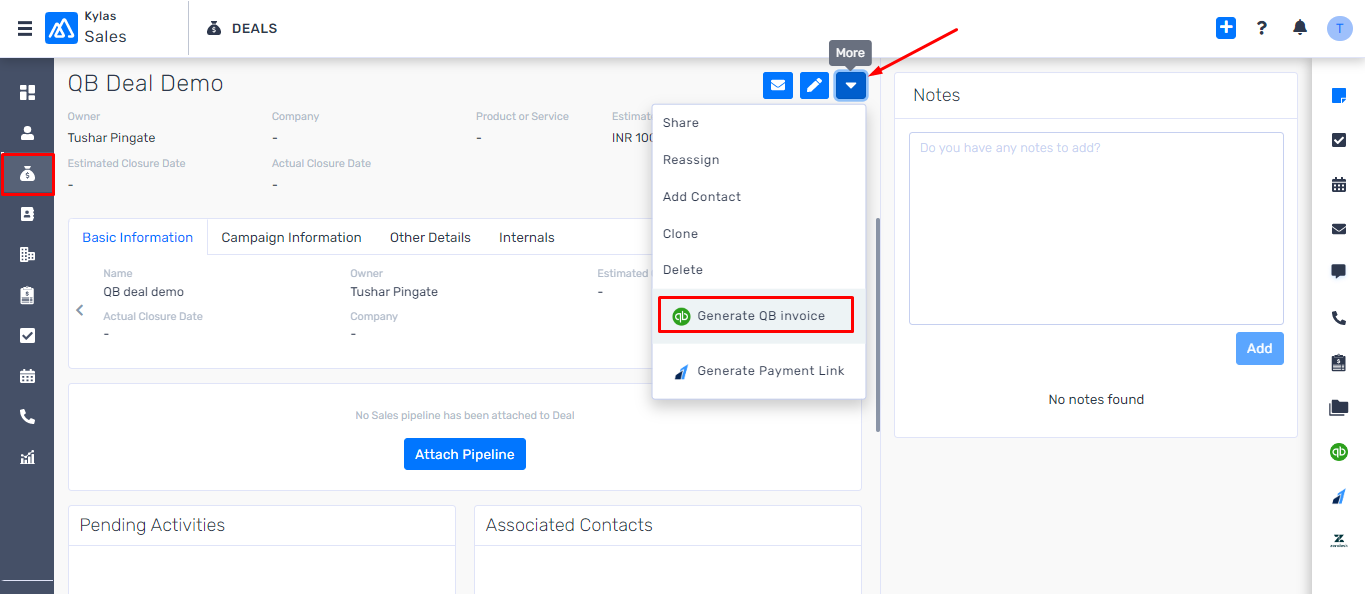The height and width of the screenshot is (594, 1365).
Task: Open the checkbox tasks icon in right sidebar
Action: click(x=1339, y=140)
